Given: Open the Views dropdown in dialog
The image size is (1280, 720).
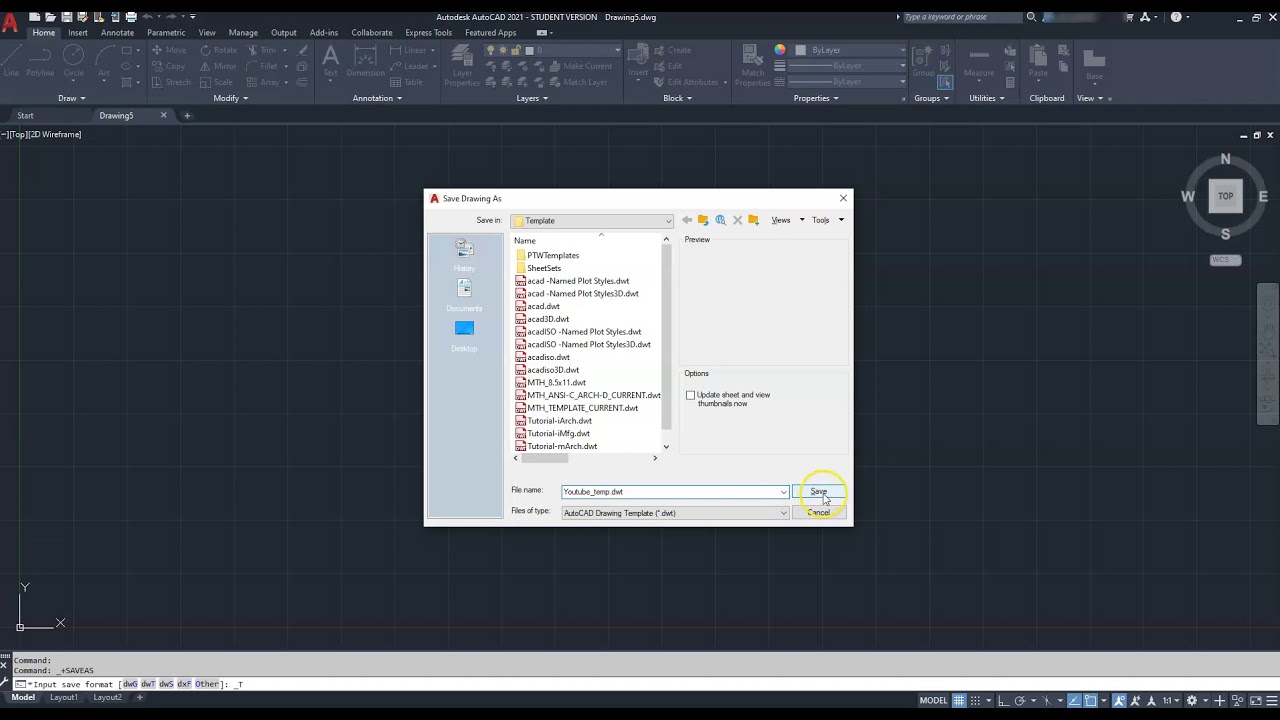Looking at the screenshot, I should (787, 220).
